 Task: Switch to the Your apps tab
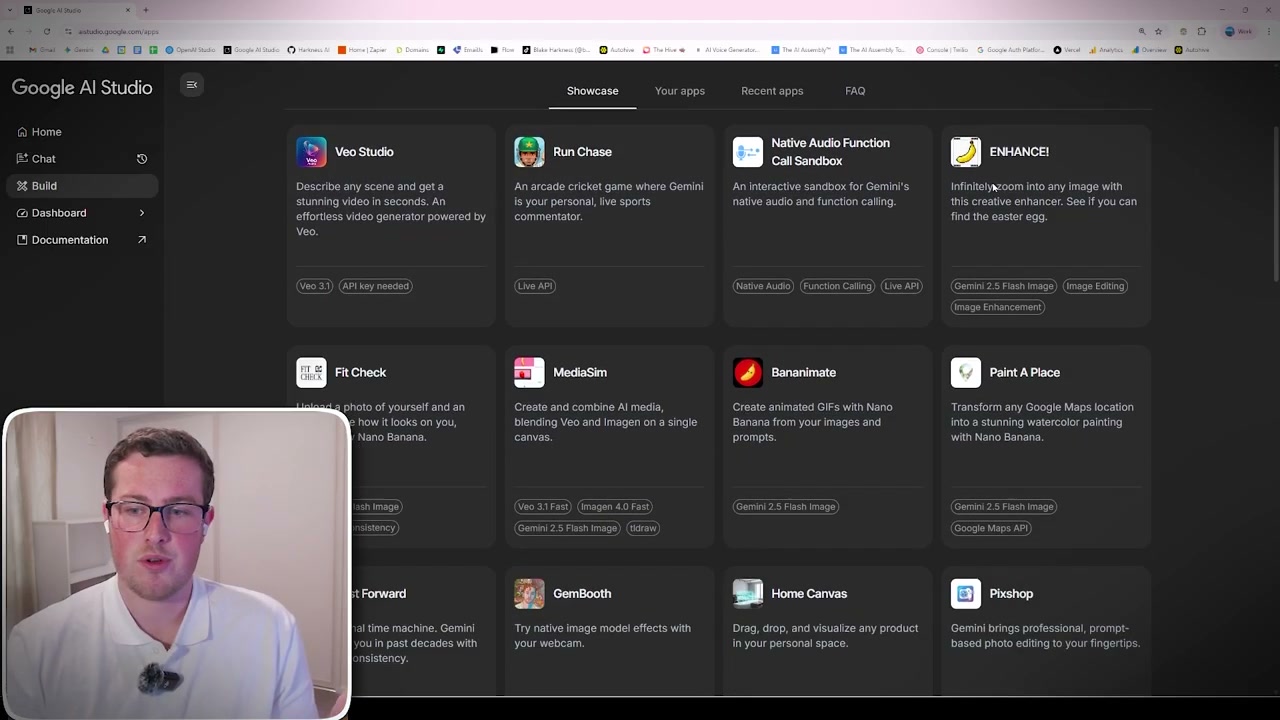[x=680, y=91]
